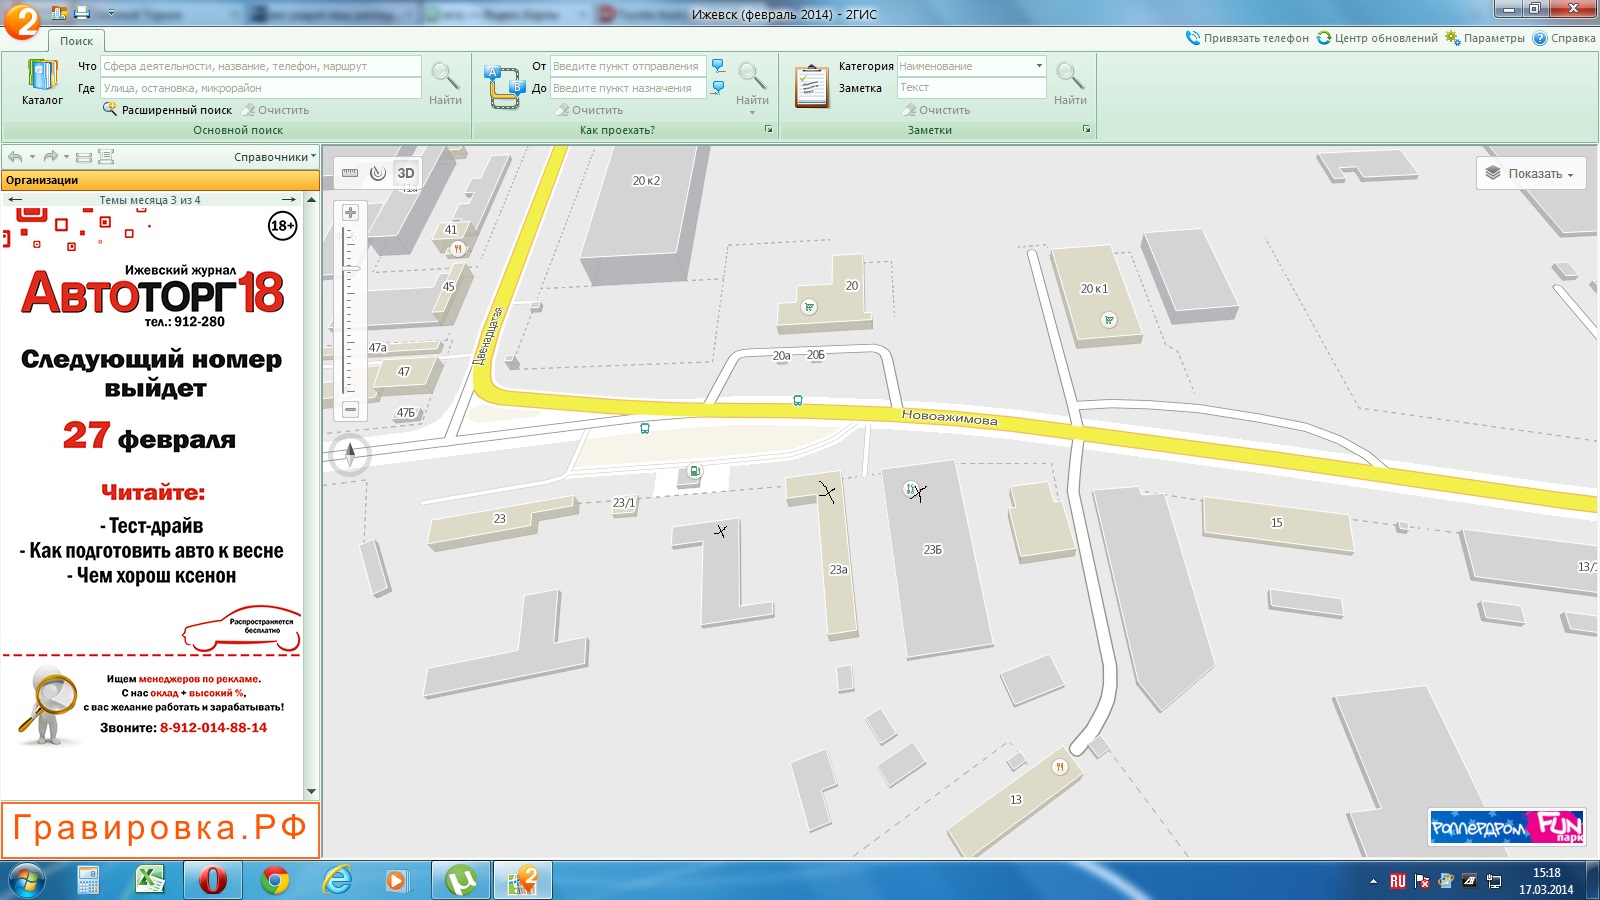Click the back arrow in panel toolbar

tap(15, 157)
